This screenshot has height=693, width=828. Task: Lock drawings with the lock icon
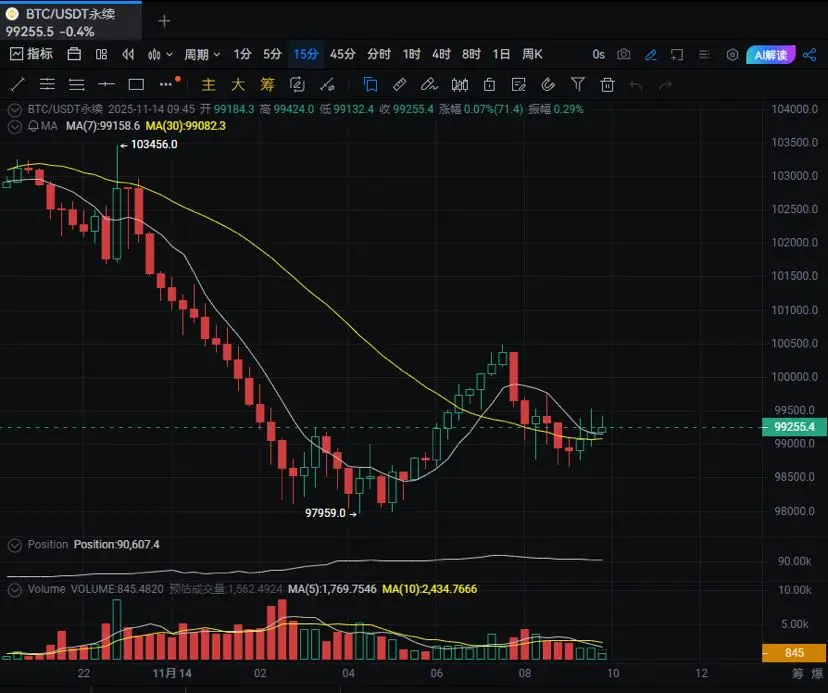pyautogui.click(x=490, y=85)
